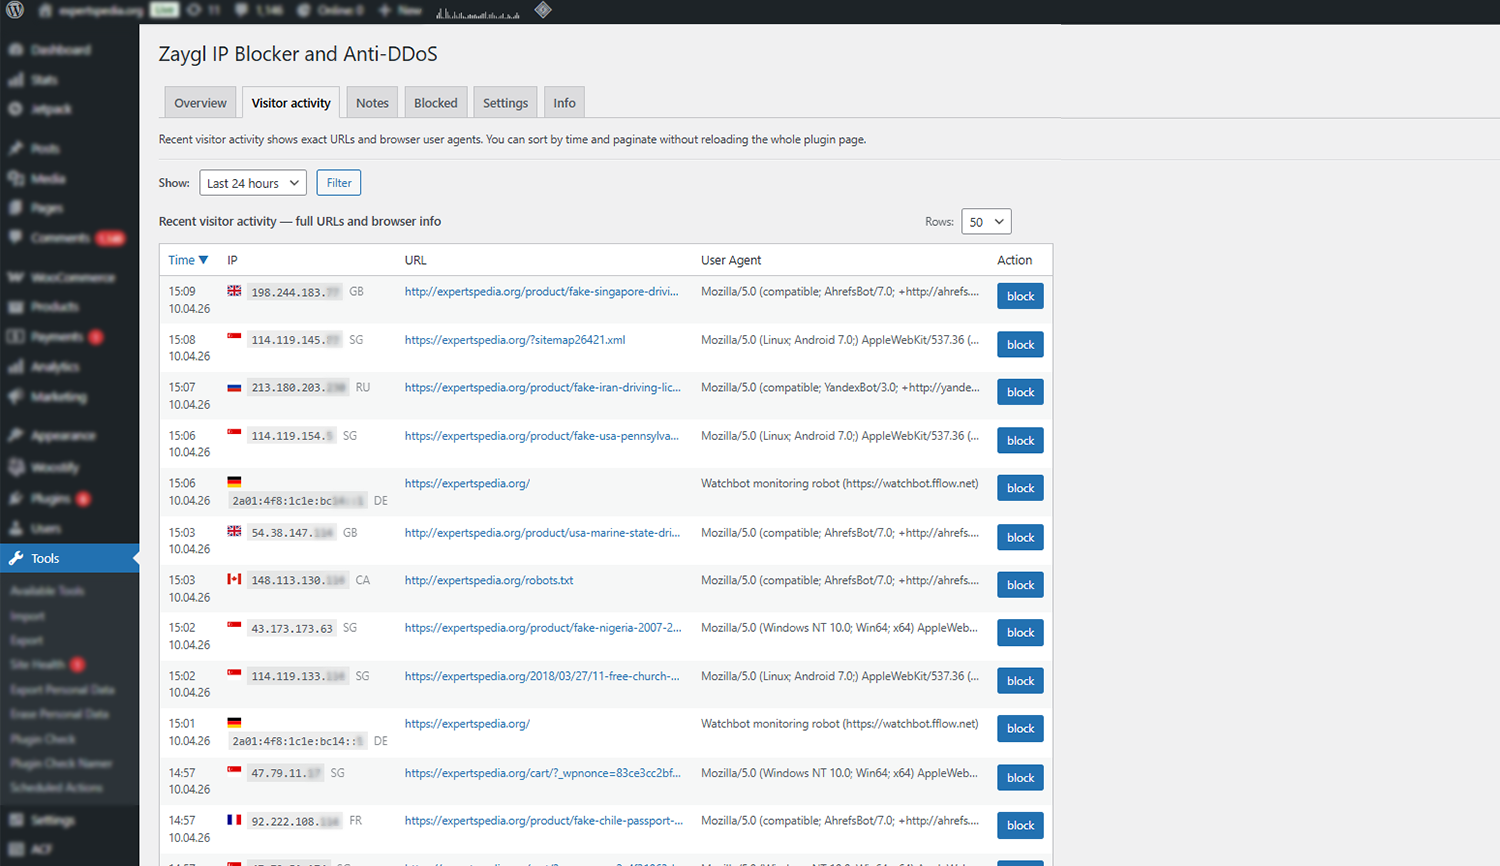Block IP 114.119.145 from Singapore

tap(1020, 344)
